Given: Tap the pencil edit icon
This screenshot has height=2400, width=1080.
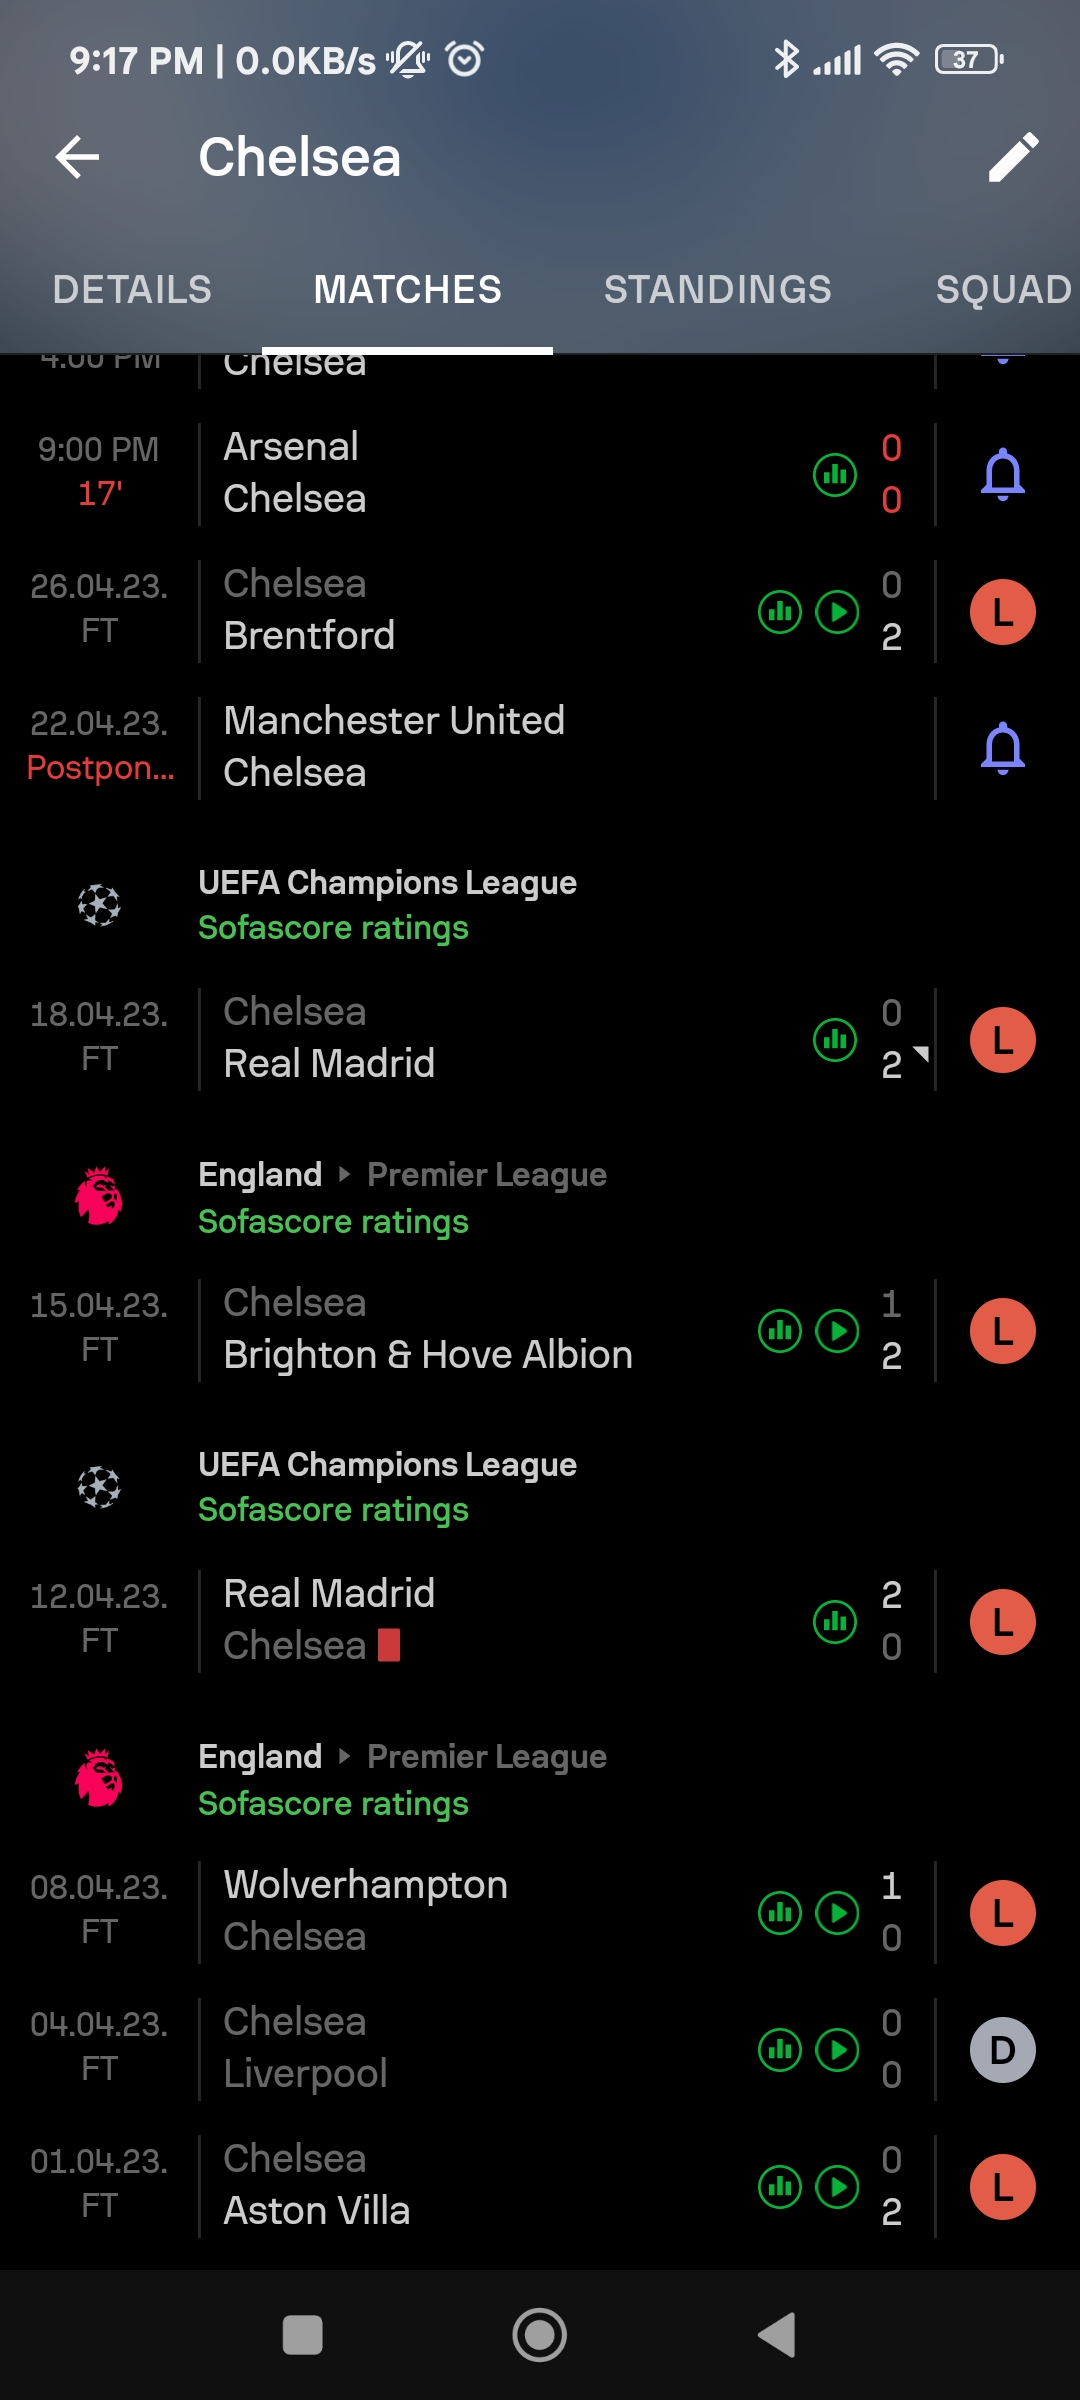Looking at the screenshot, I should tap(1013, 157).
